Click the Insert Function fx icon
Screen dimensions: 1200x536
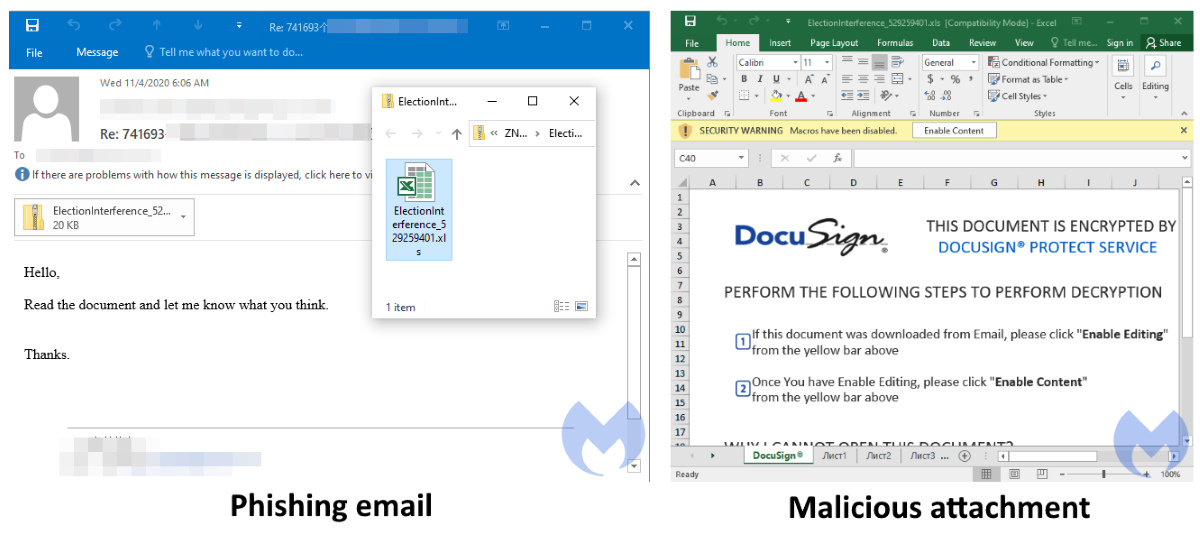coord(837,158)
